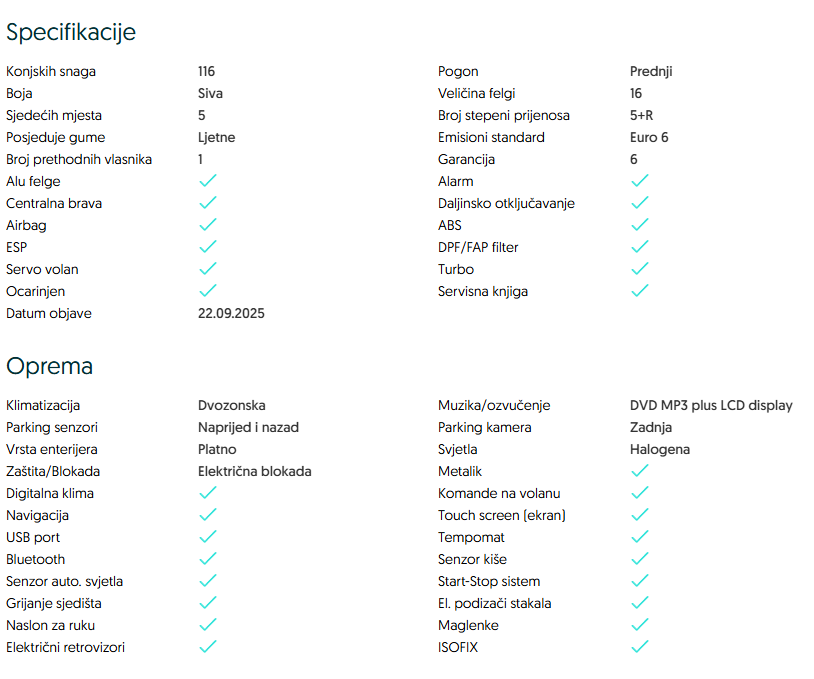This screenshot has height=679, width=814.
Task: Click the Konjskih snaga label
Action: (x=51, y=71)
